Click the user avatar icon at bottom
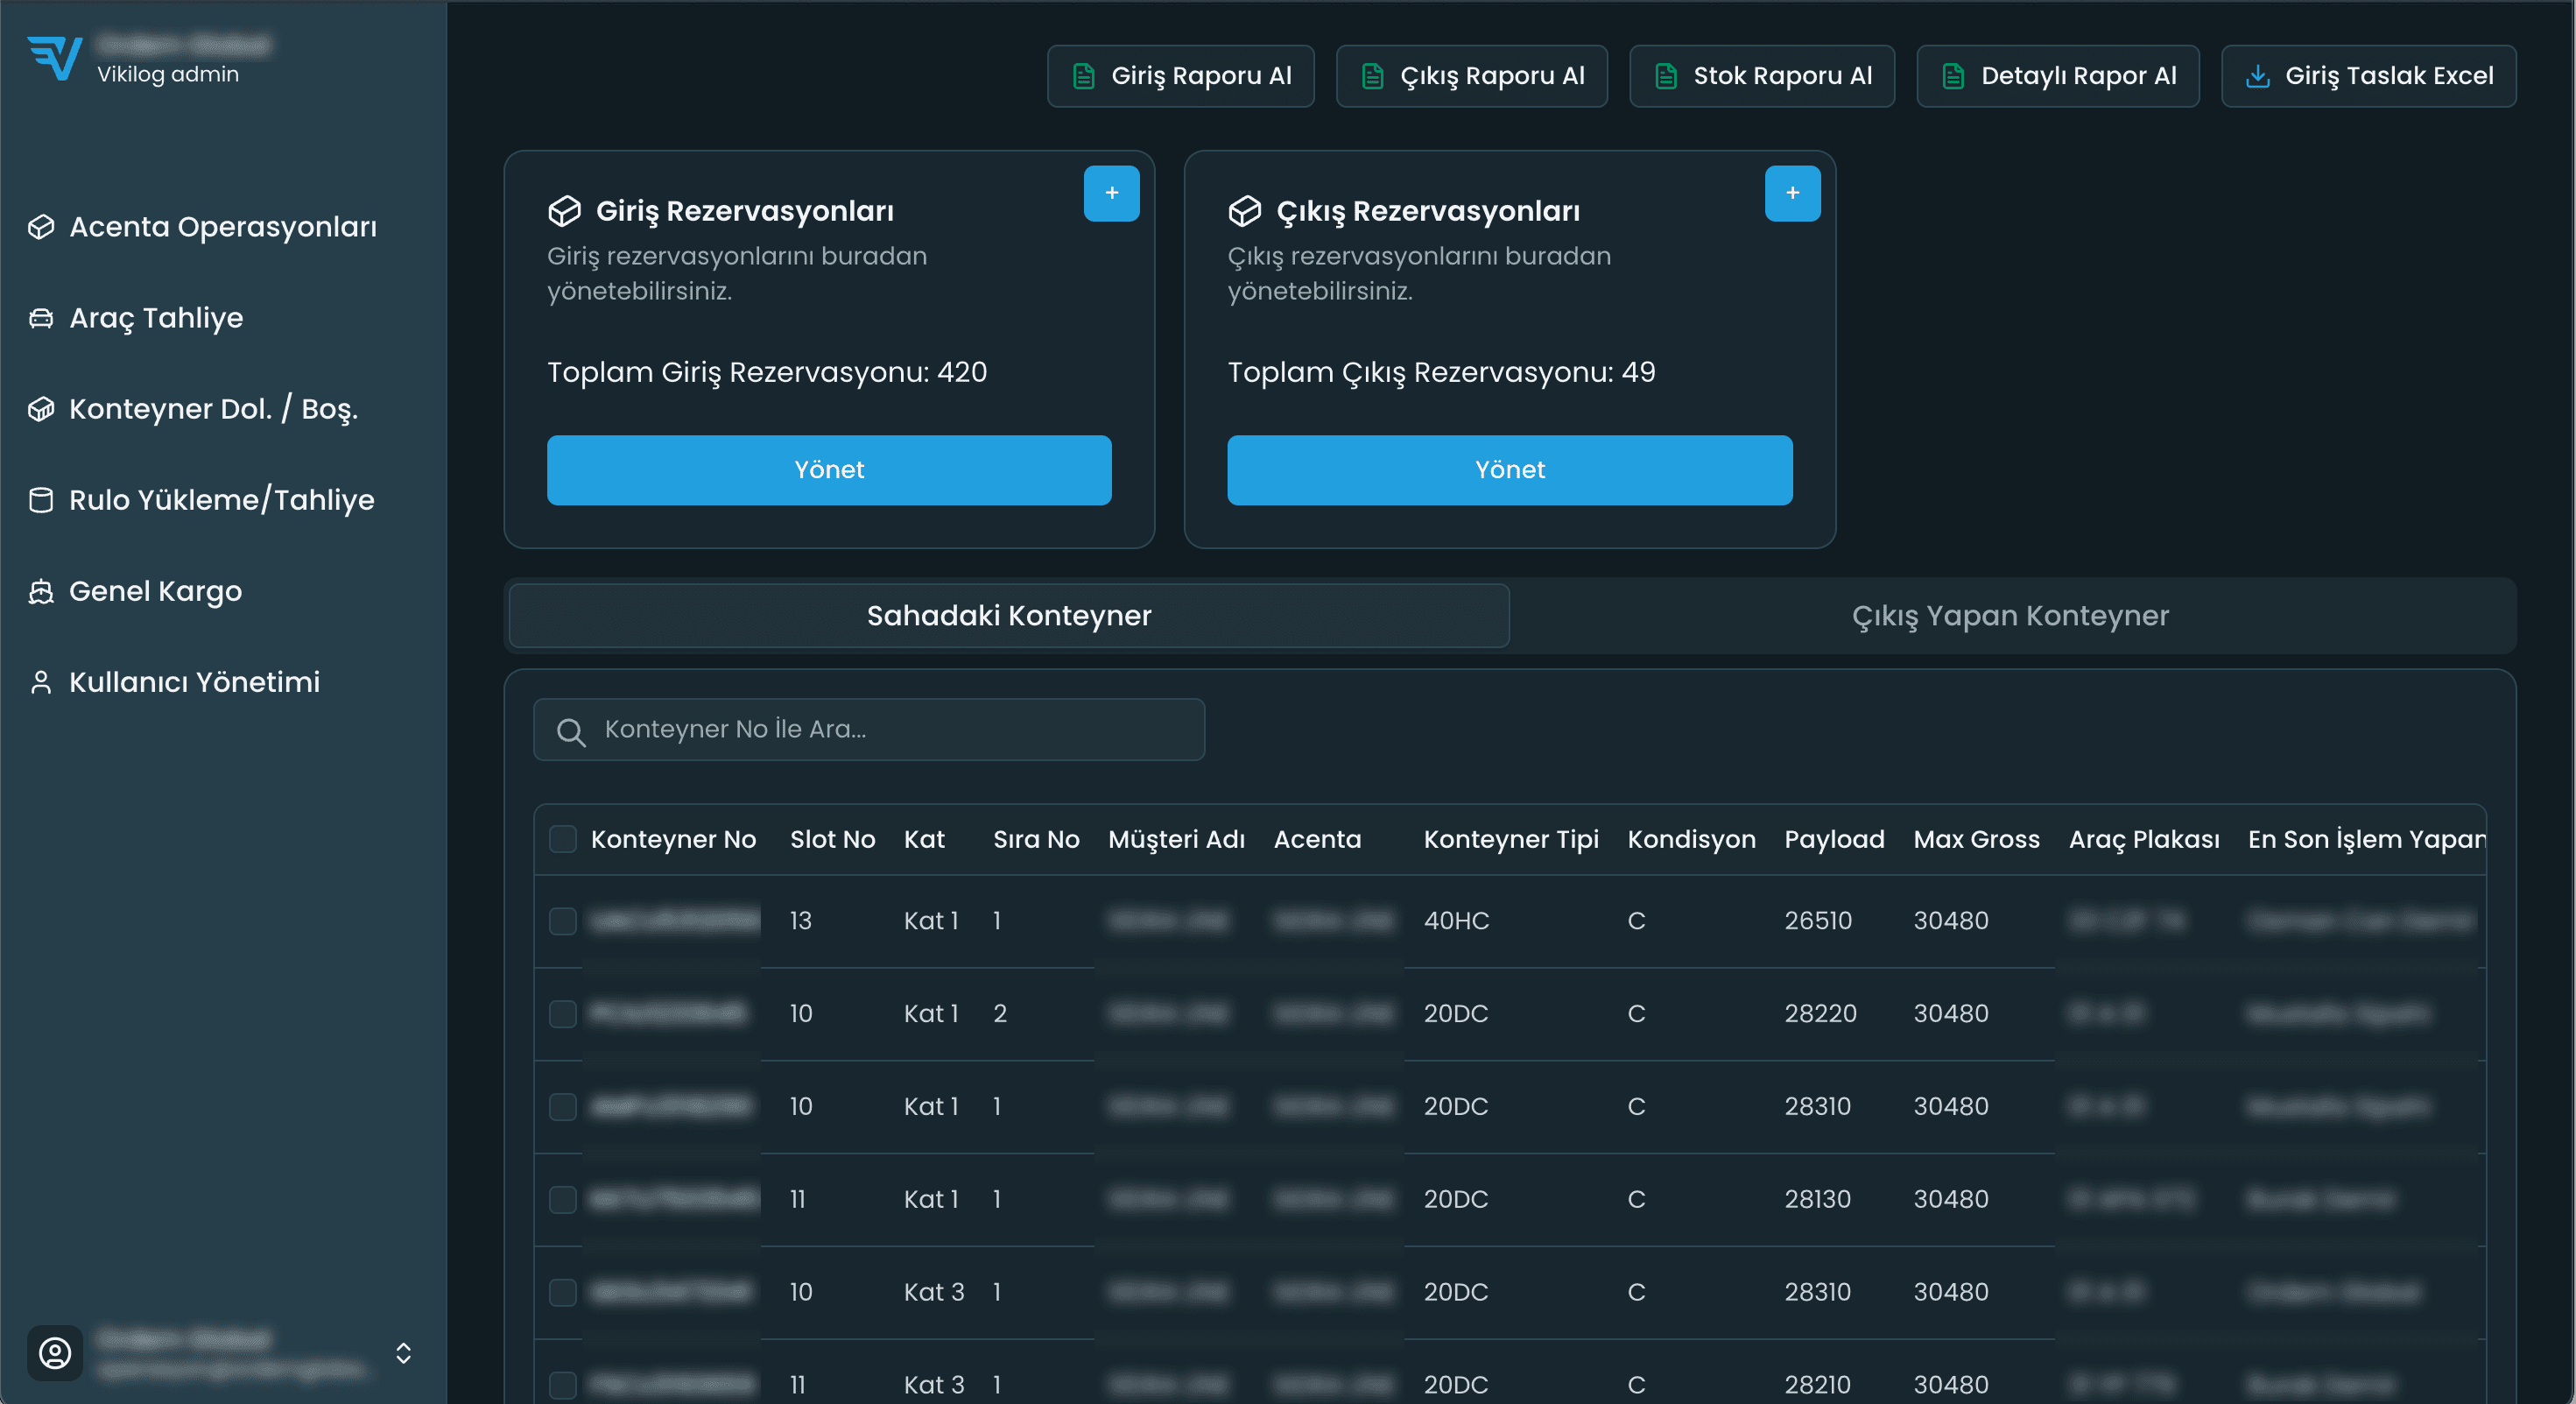Screen dimensions: 2576x1404 point(55,1352)
